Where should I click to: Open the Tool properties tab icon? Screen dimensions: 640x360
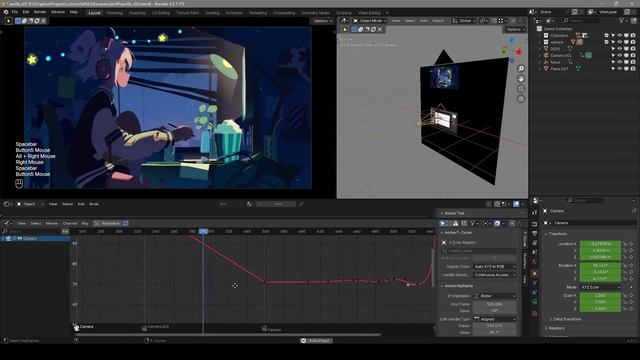coord(535,213)
